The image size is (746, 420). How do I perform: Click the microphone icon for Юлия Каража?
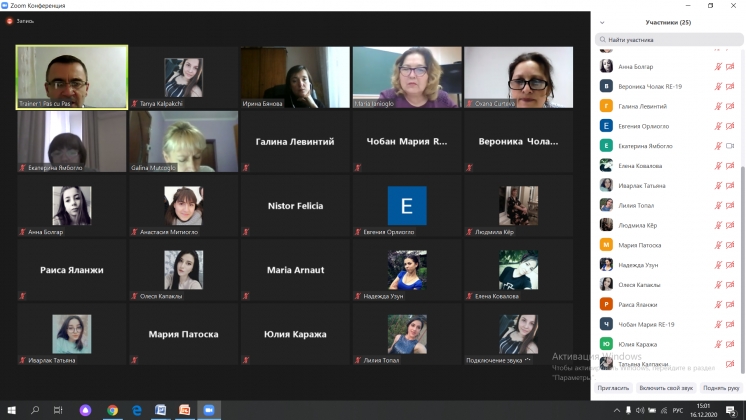click(x=718, y=344)
